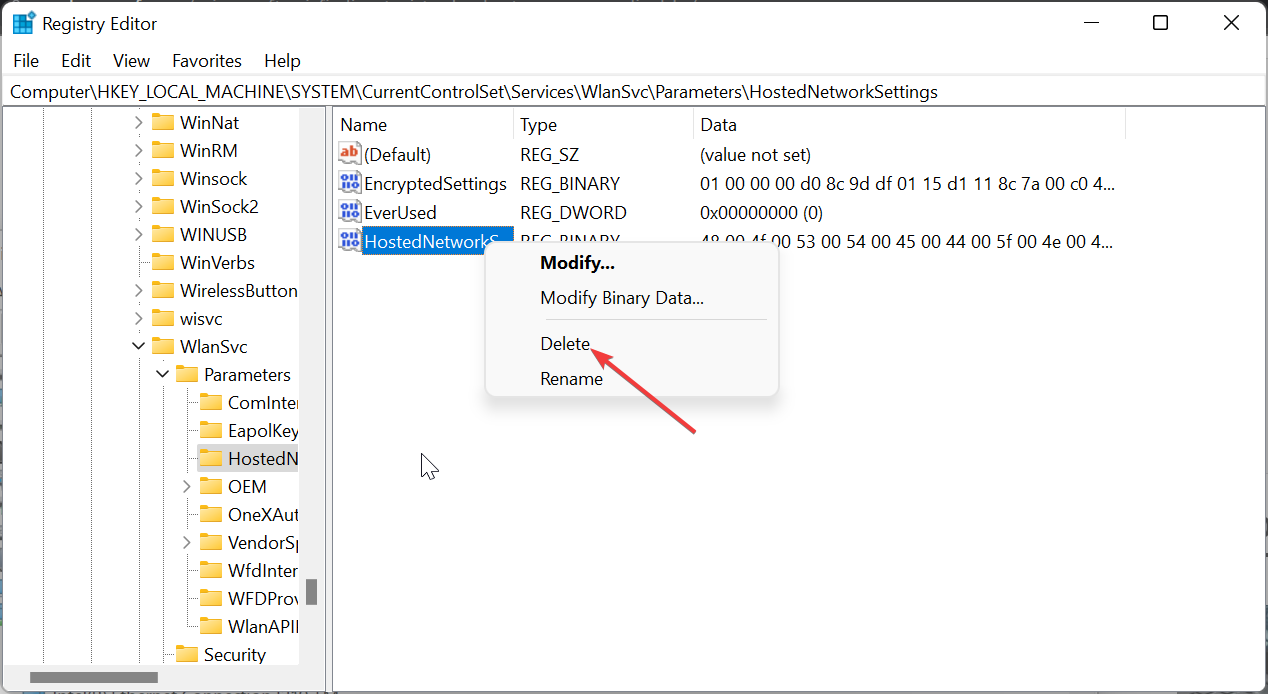Image resolution: width=1268 pixels, height=694 pixels.
Task: Select the ComInter folder icon
Action: 211,402
